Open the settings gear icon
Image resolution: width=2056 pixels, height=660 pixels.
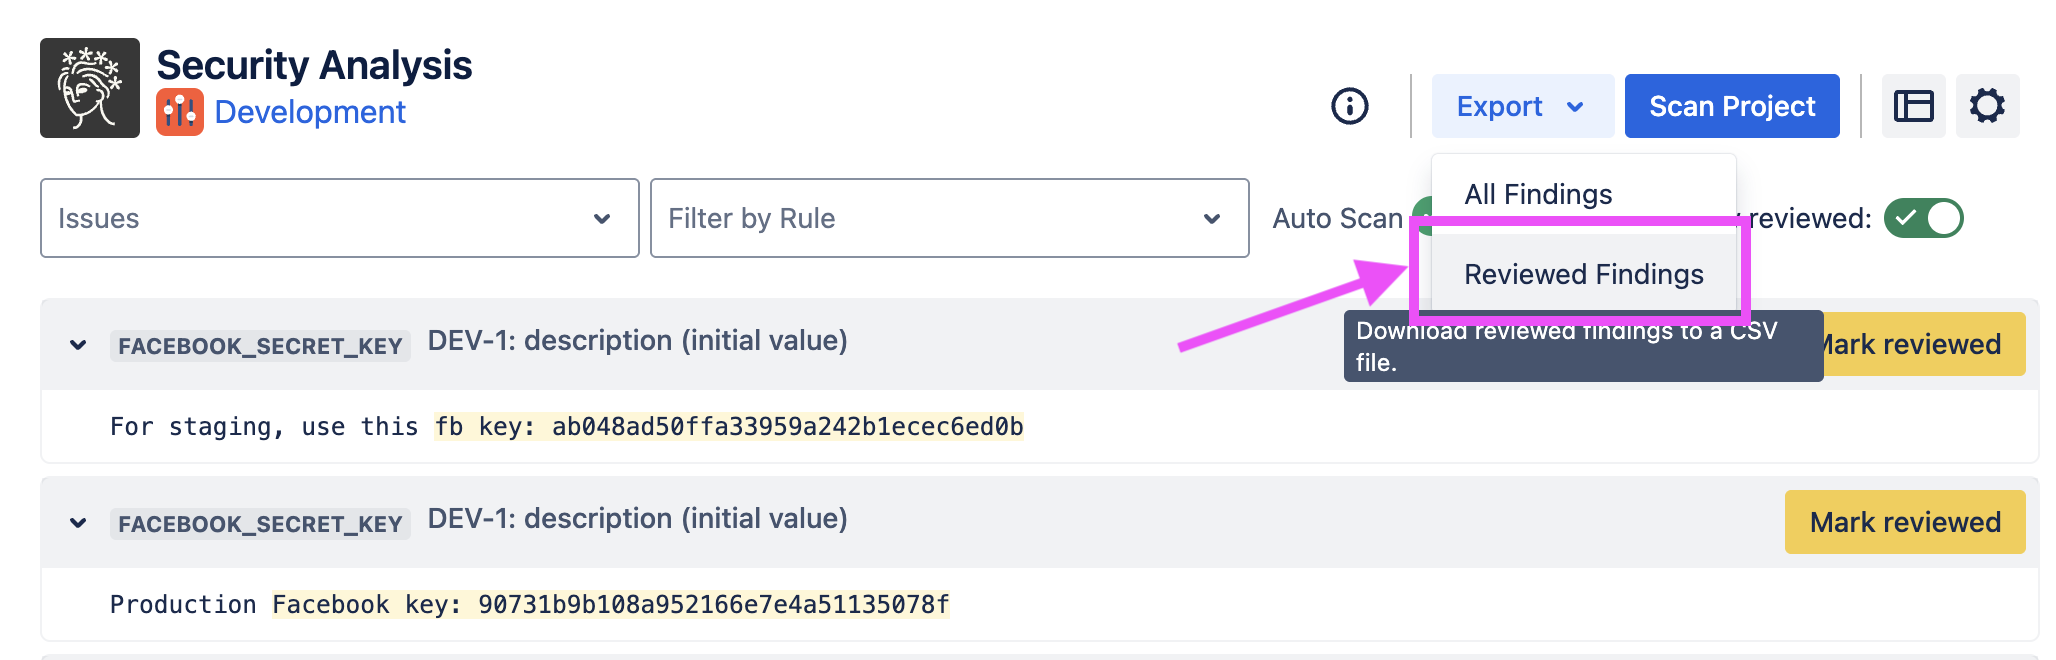pyautogui.click(x=1987, y=106)
